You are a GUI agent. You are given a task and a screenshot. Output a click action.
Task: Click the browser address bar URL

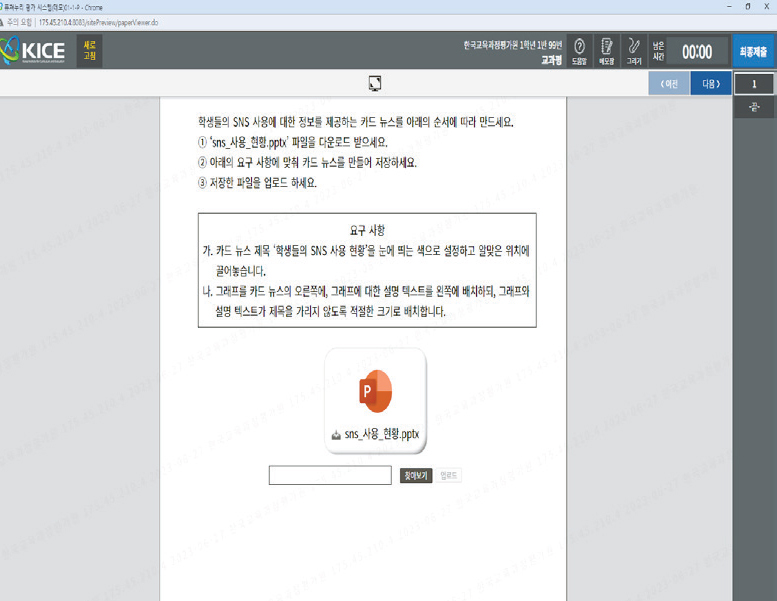coord(98,22)
